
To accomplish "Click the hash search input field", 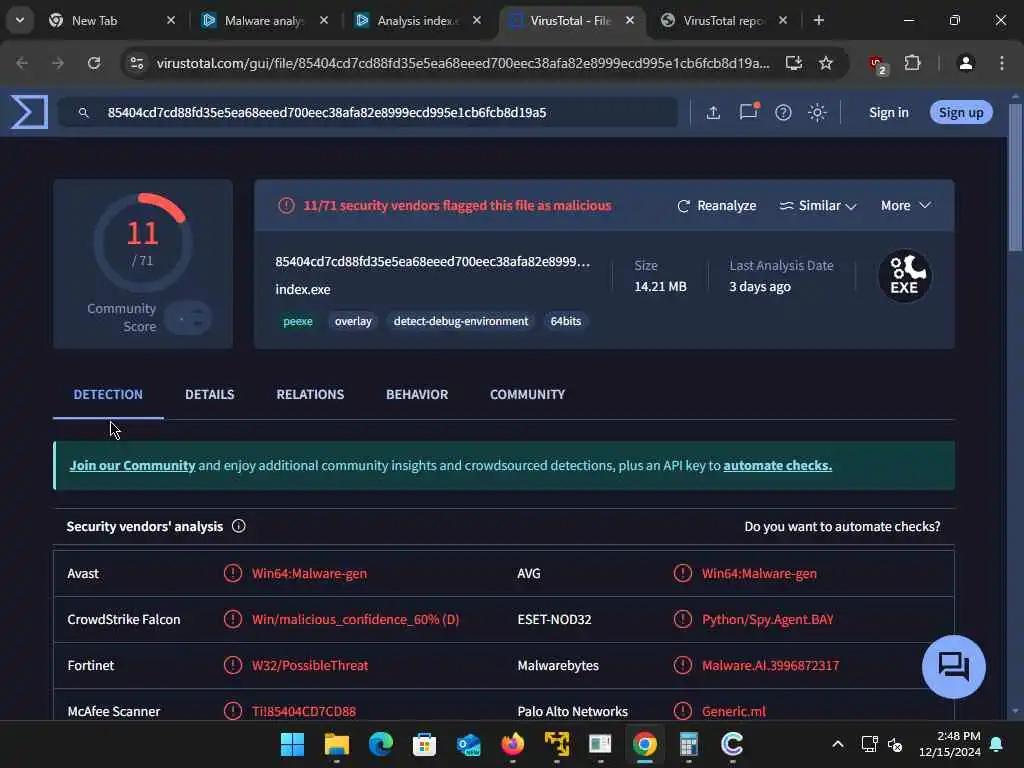I will pyautogui.click(x=369, y=112).
